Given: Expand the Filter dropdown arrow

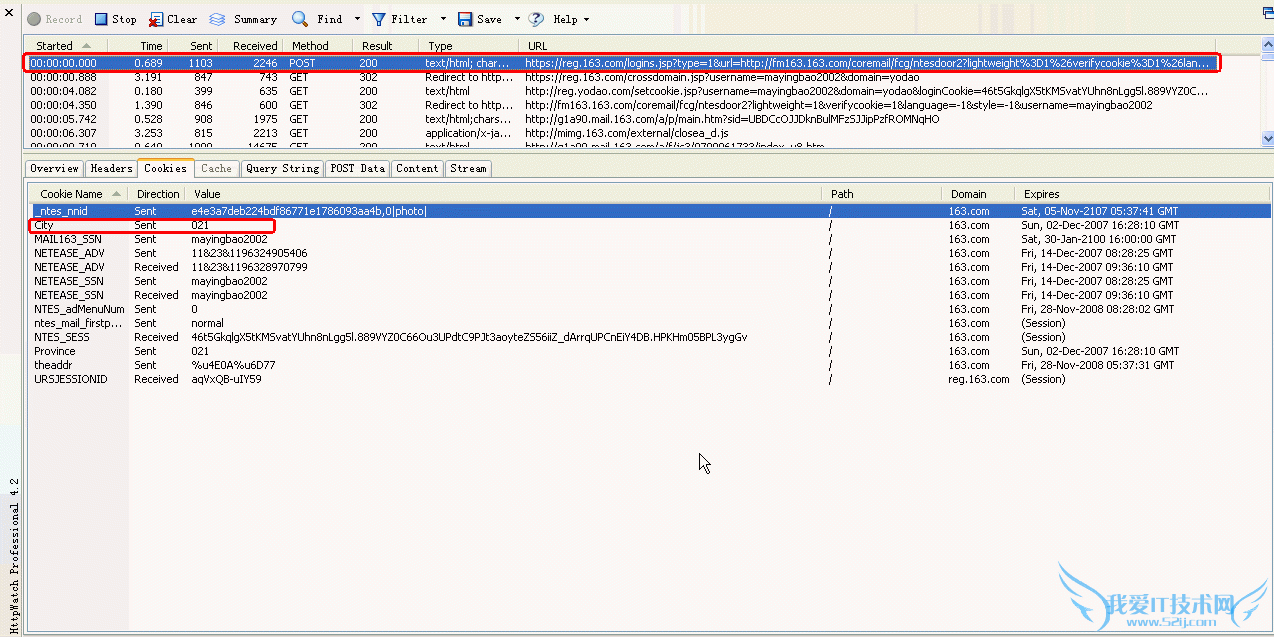Looking at the screenshot, I should point(443,19).
